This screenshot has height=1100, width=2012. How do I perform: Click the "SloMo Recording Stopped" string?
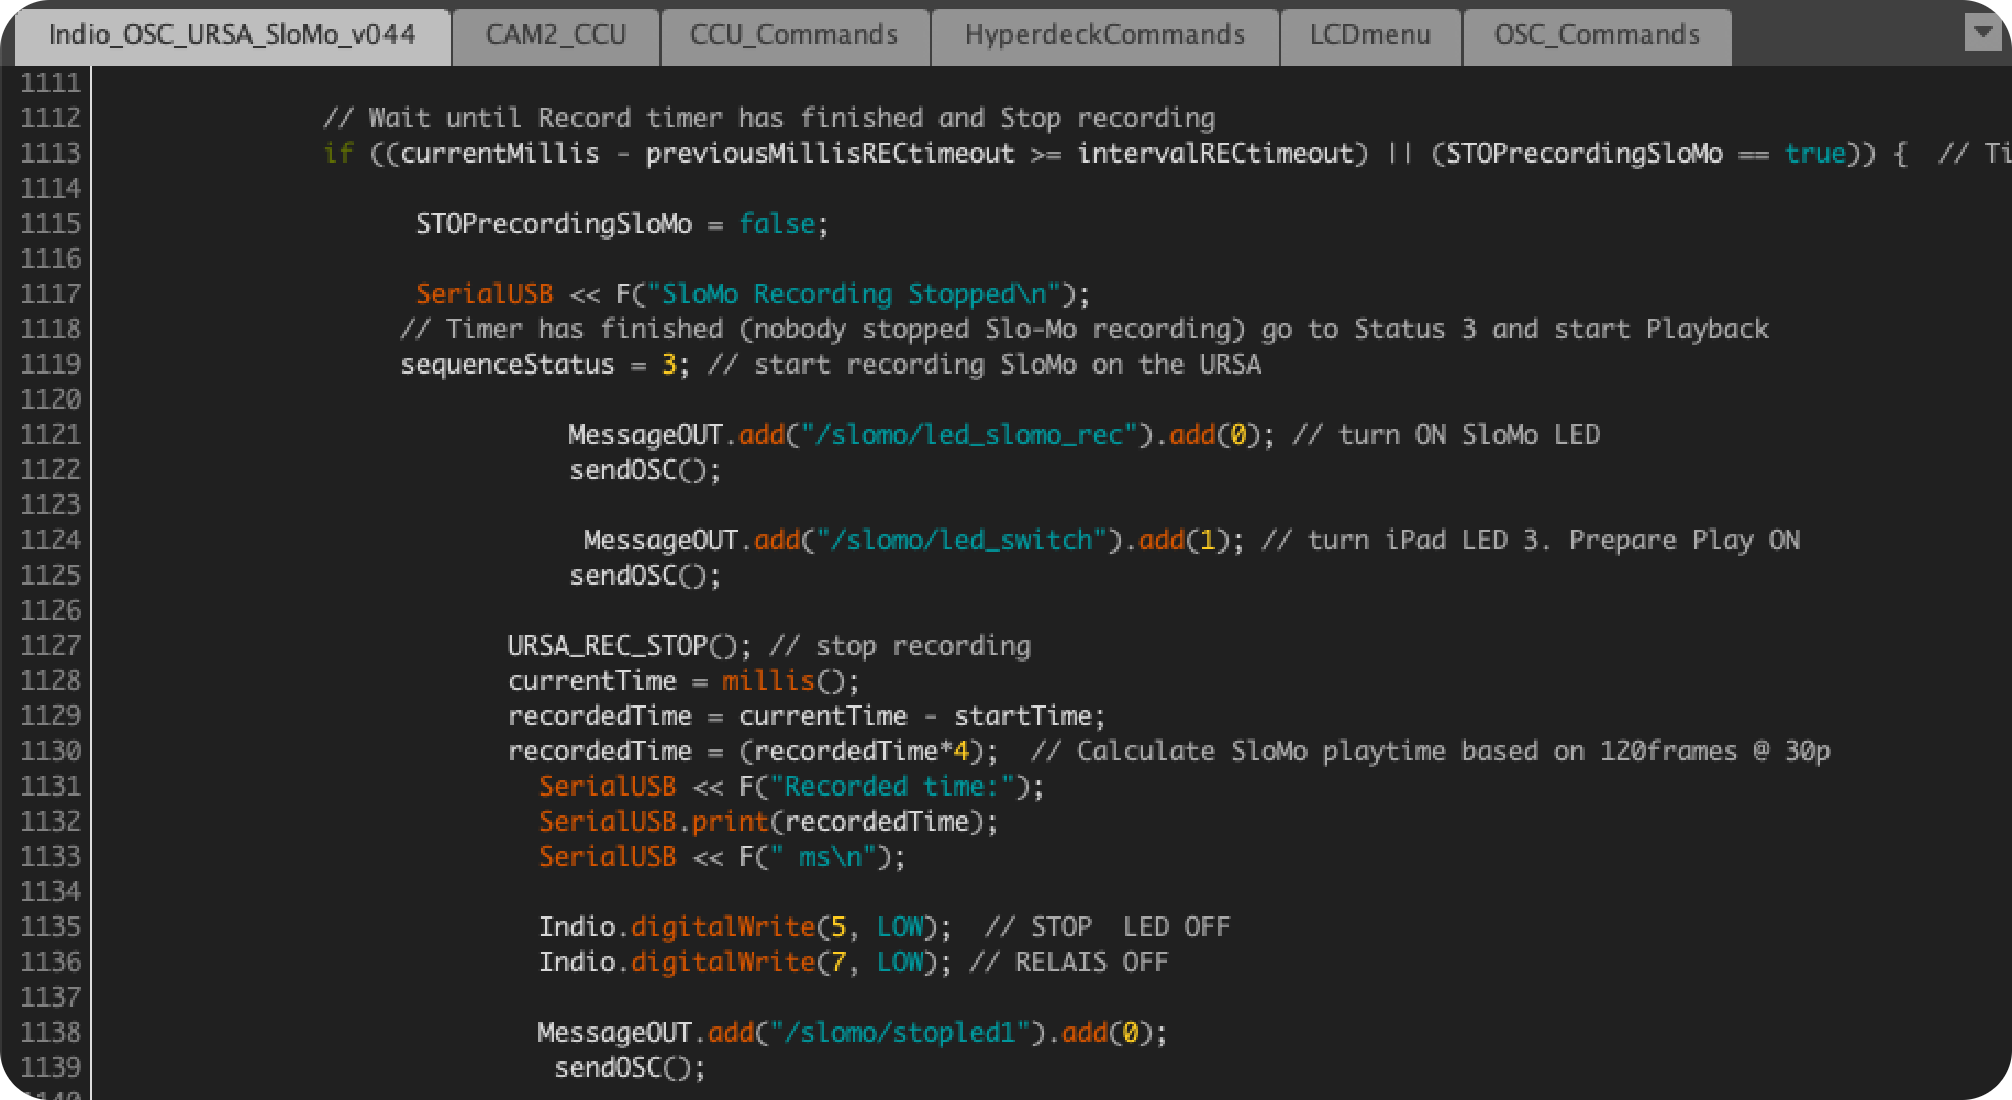pyautogui.click(x=854, y=294)
